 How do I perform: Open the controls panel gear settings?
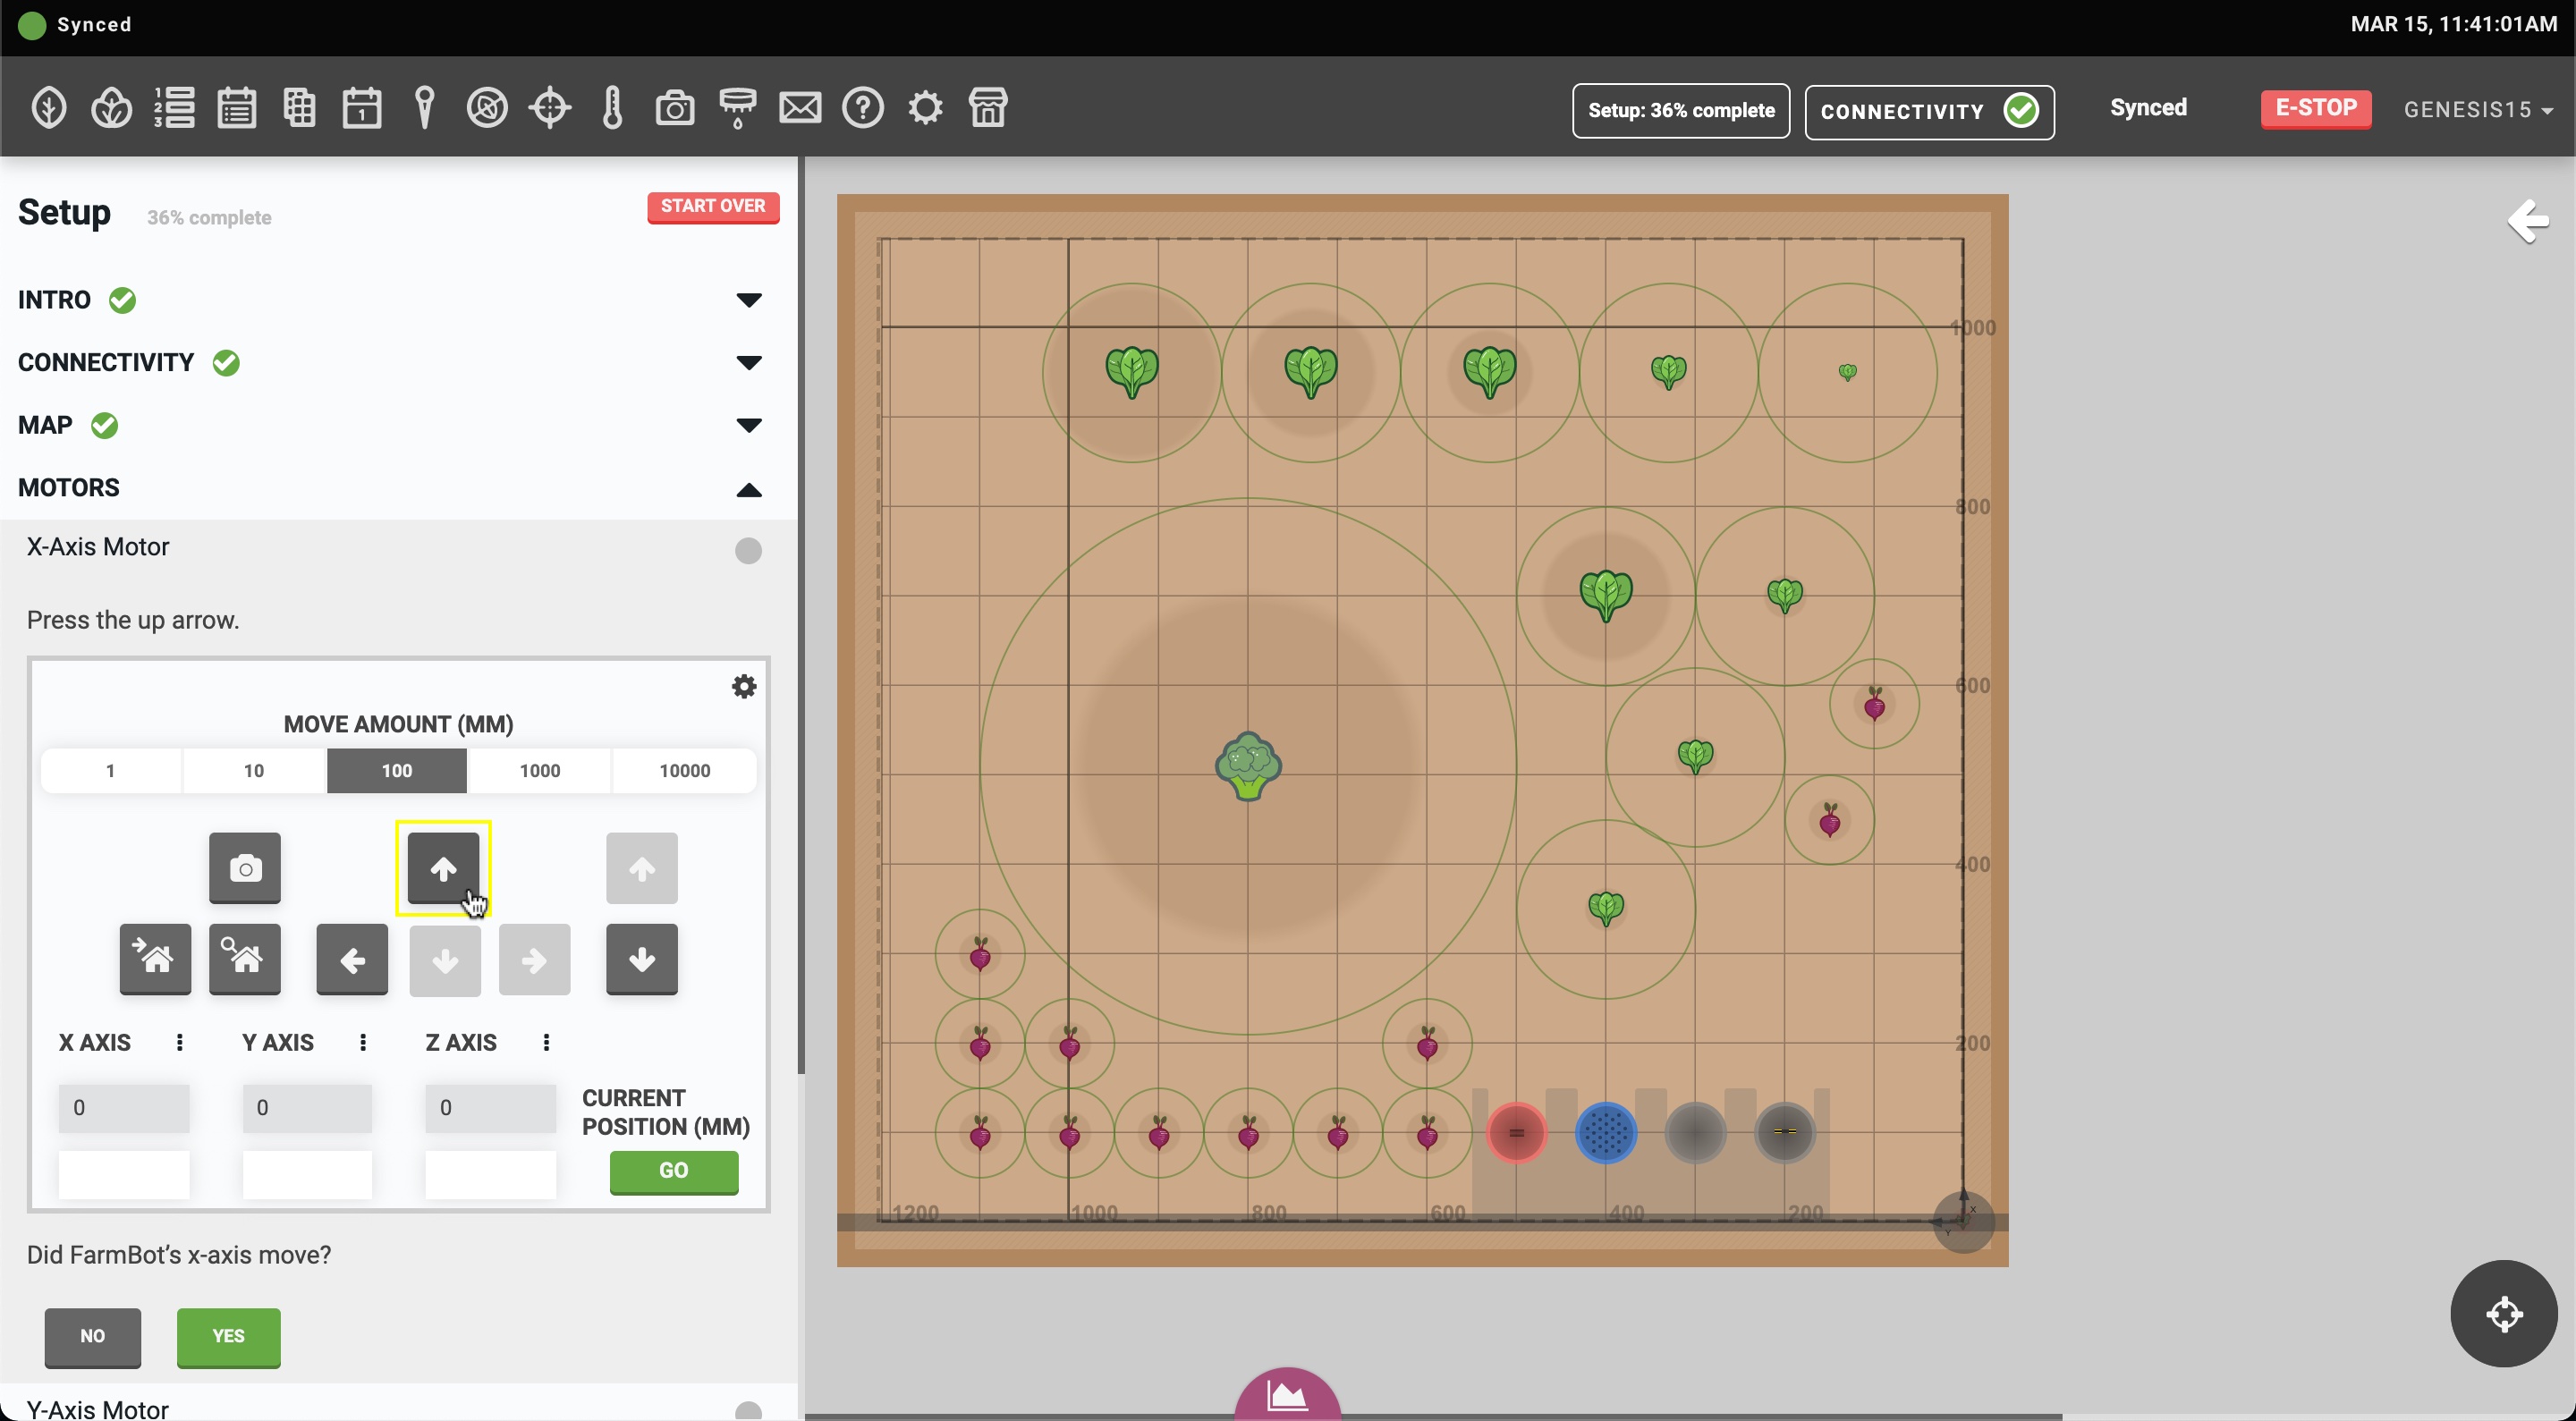(x=744, y=687)
